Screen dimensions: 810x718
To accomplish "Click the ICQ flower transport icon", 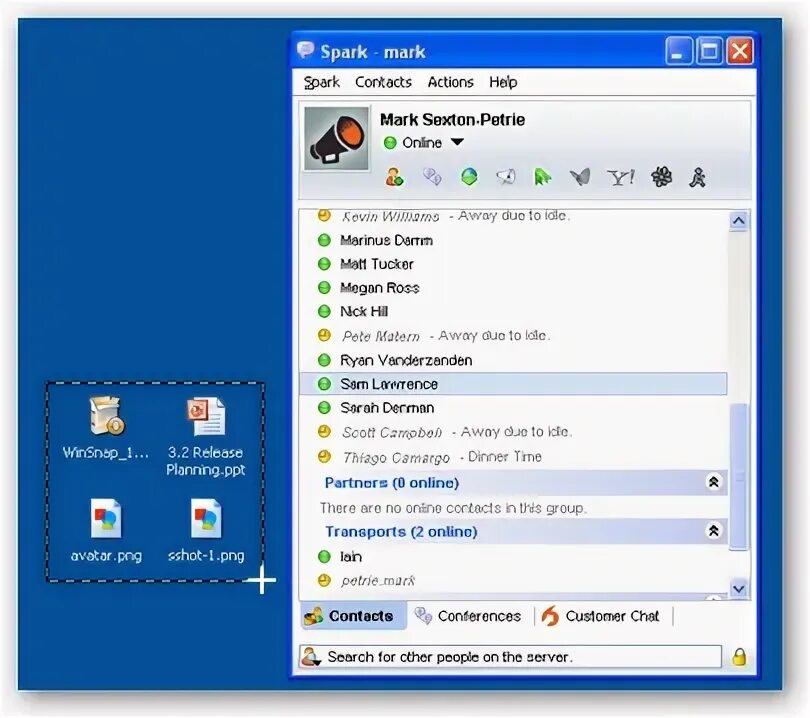I will pos(661,177).
